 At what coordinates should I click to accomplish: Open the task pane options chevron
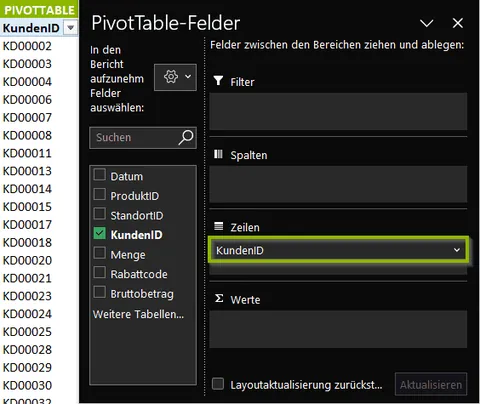(426, 23)
